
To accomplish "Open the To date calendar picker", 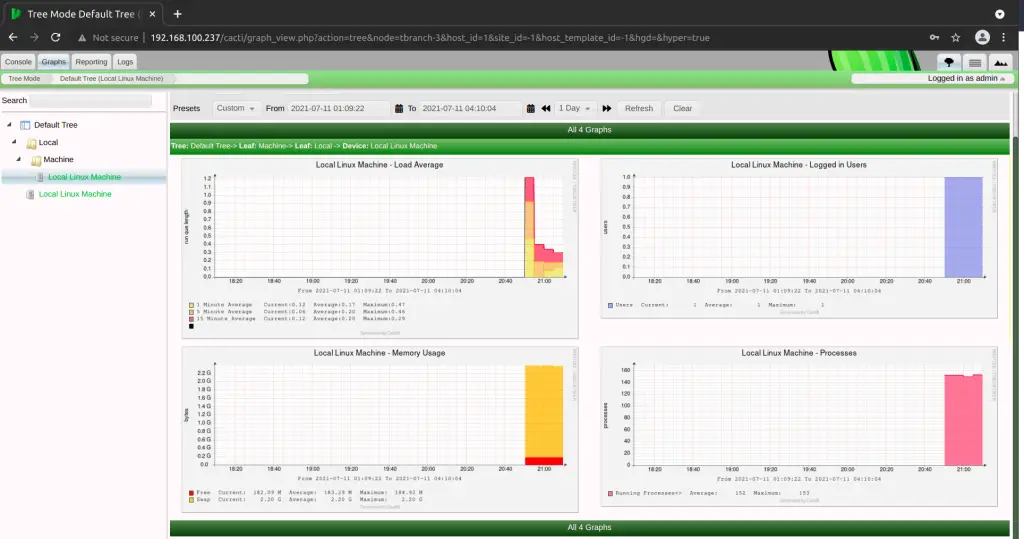I will pos(531,108).
